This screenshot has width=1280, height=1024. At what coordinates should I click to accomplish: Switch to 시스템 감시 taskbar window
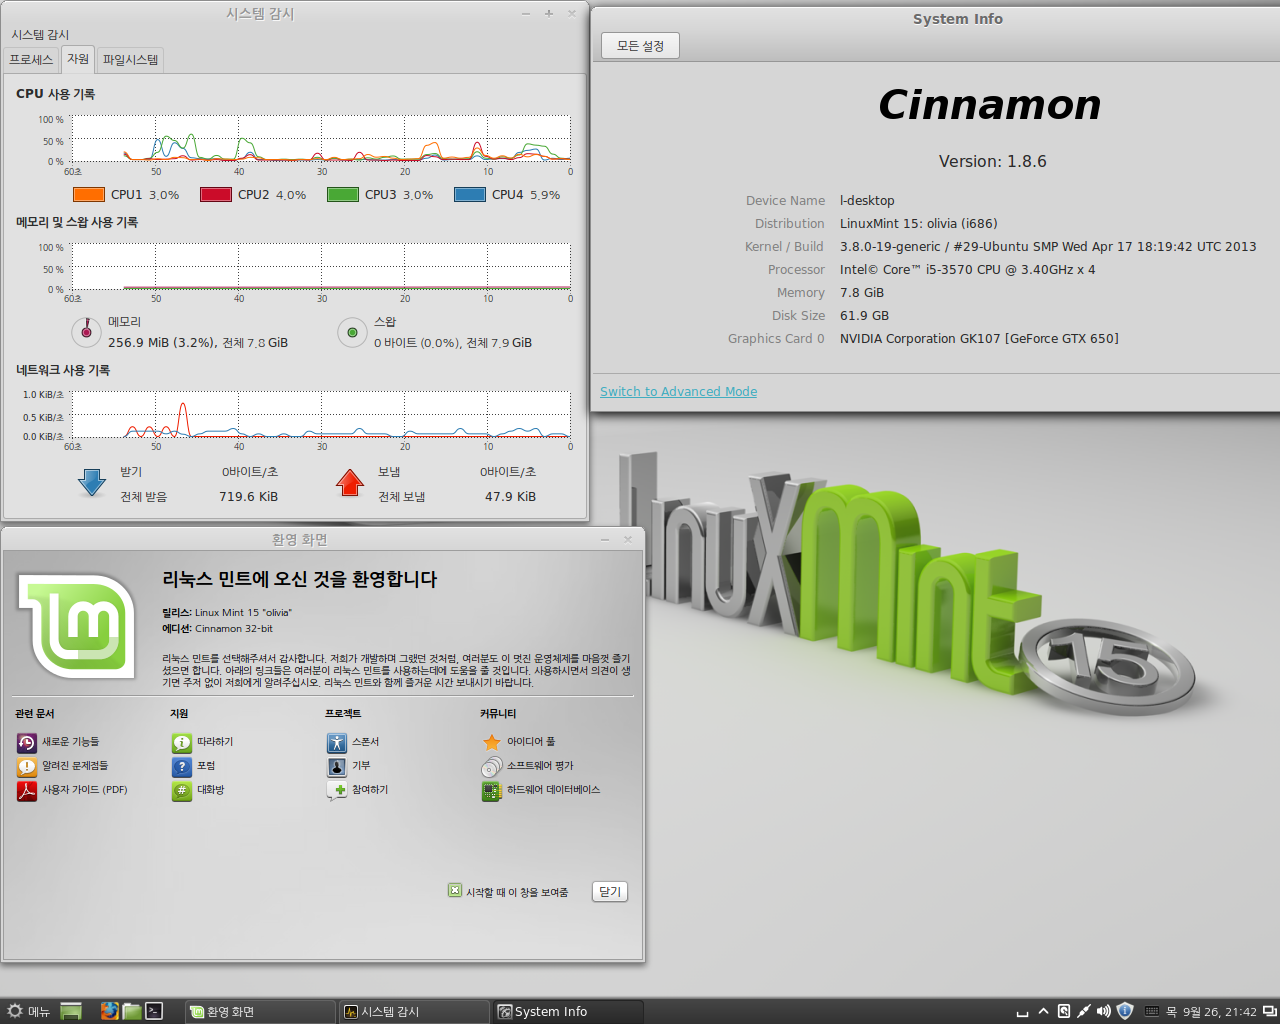pyautogui.click(x=414, y=1011)
